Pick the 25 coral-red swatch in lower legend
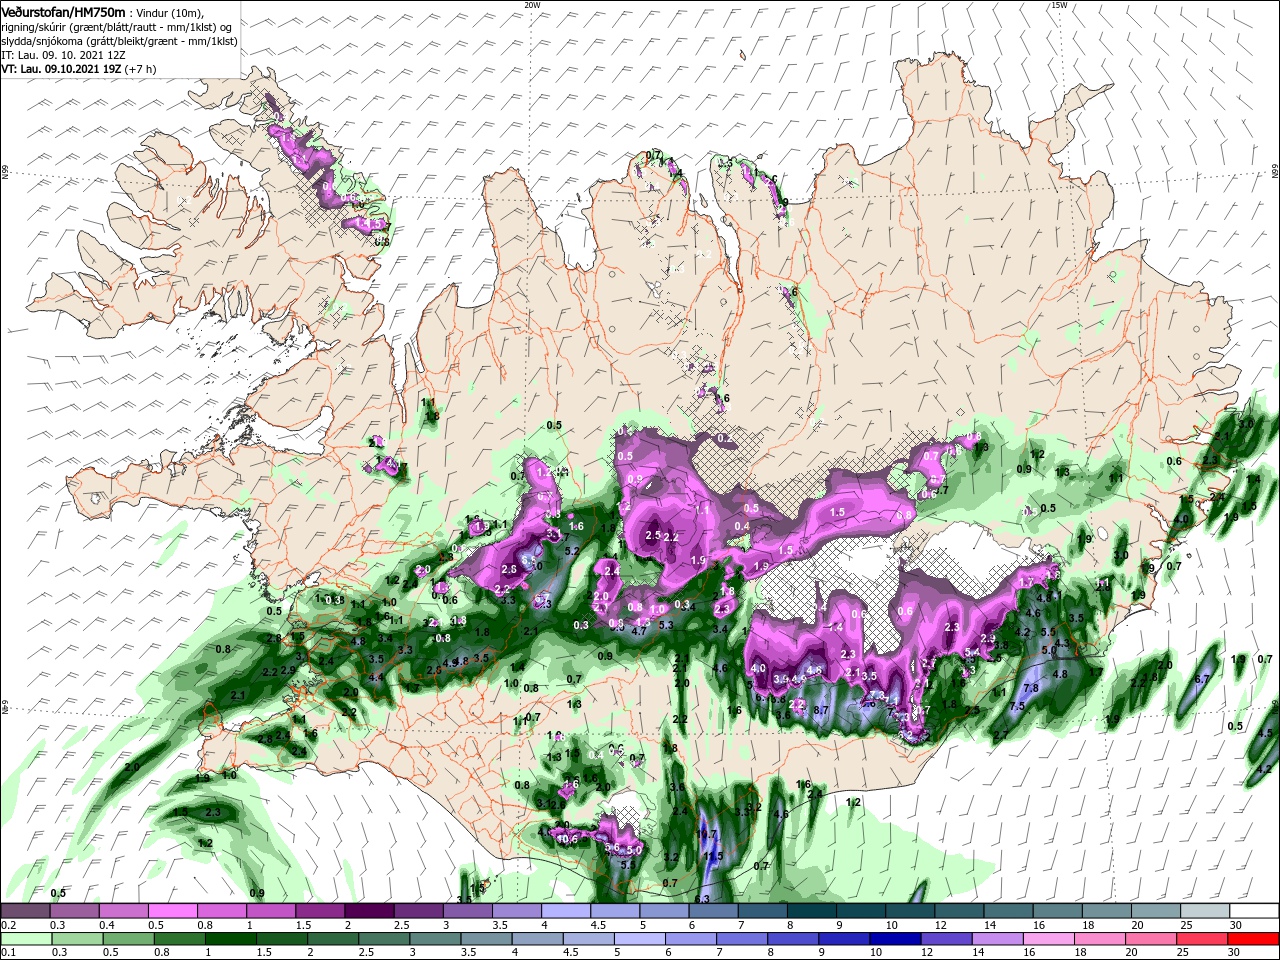 pos(1202,938)
